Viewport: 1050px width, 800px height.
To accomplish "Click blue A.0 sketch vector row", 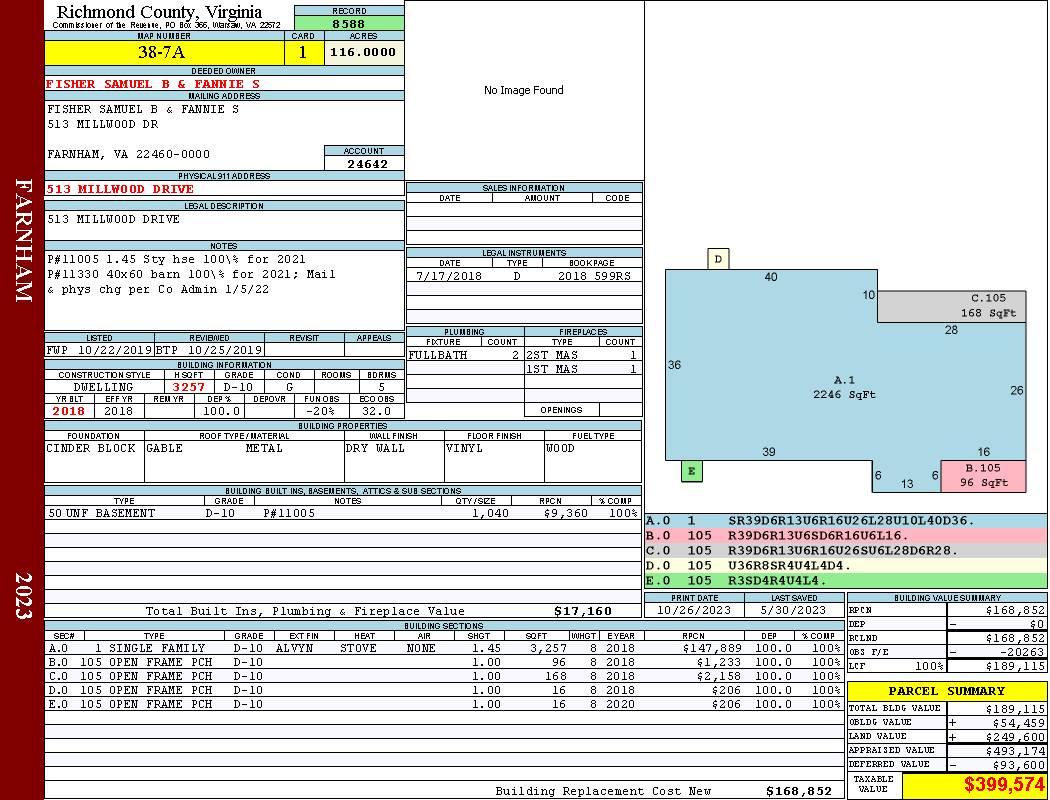I will (845, 520).
